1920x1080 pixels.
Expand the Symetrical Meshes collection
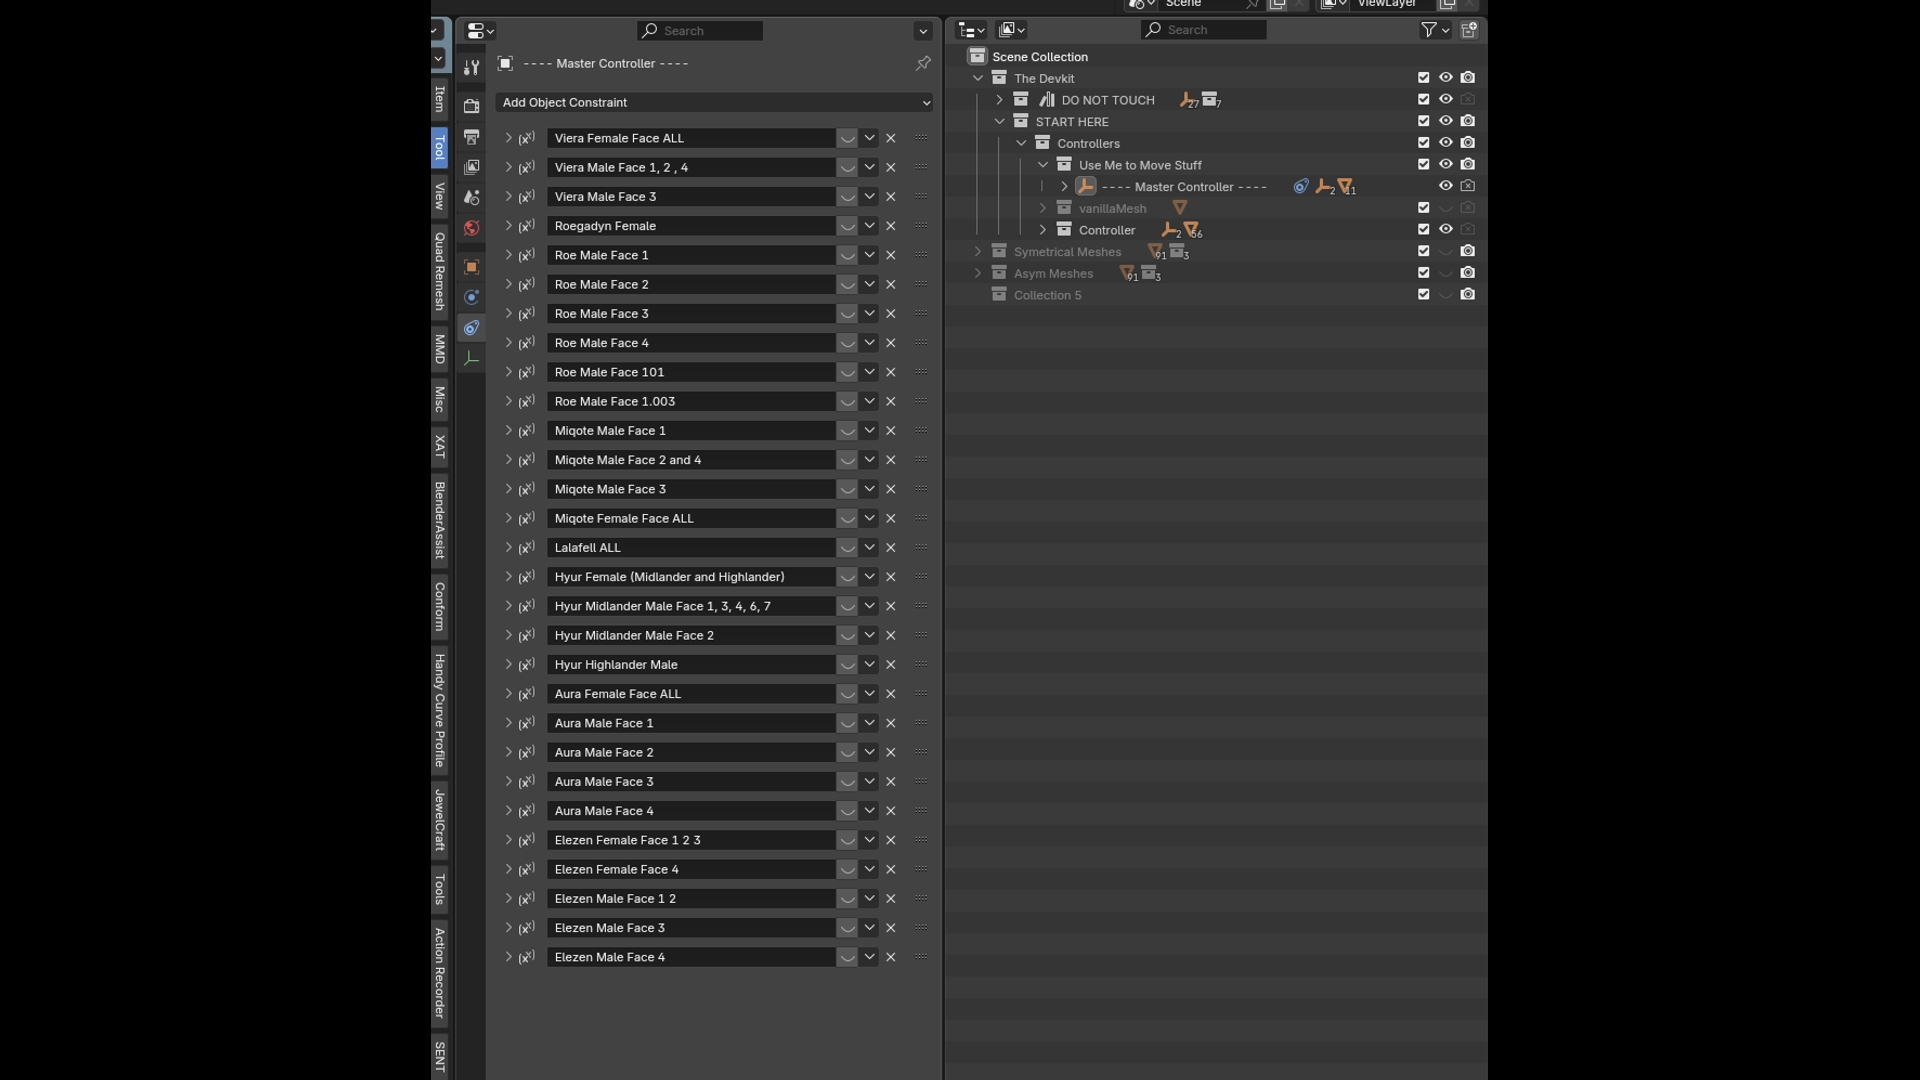tap(978, 252)
